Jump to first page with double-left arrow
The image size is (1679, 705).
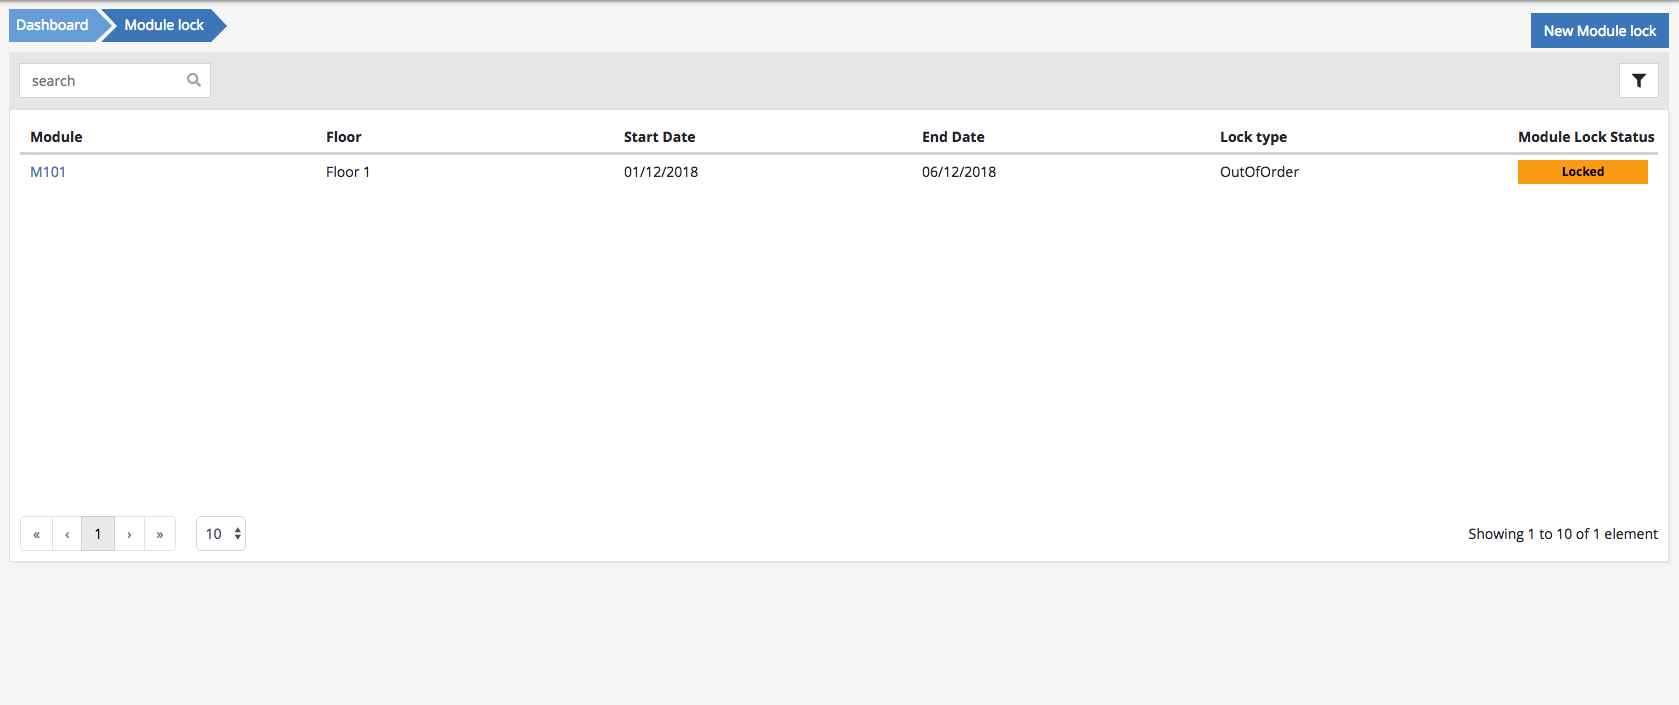(x=37, y=534)
